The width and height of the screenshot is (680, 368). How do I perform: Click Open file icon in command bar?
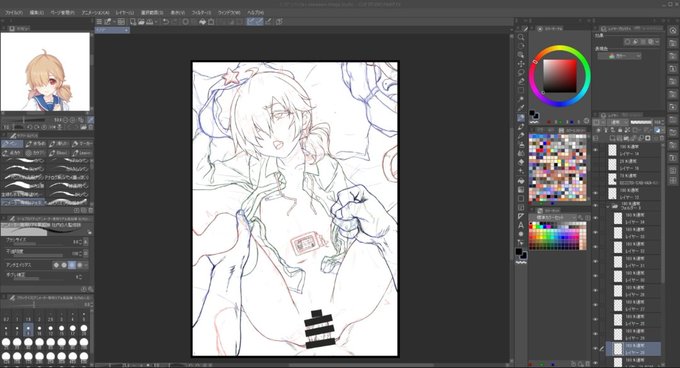141,22
